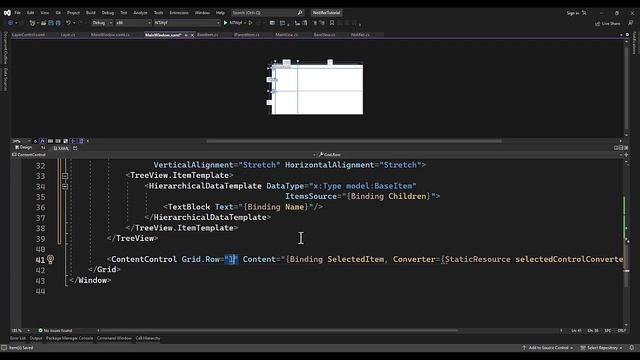Click Start Without Debugging outline play icon

[251, 23]
